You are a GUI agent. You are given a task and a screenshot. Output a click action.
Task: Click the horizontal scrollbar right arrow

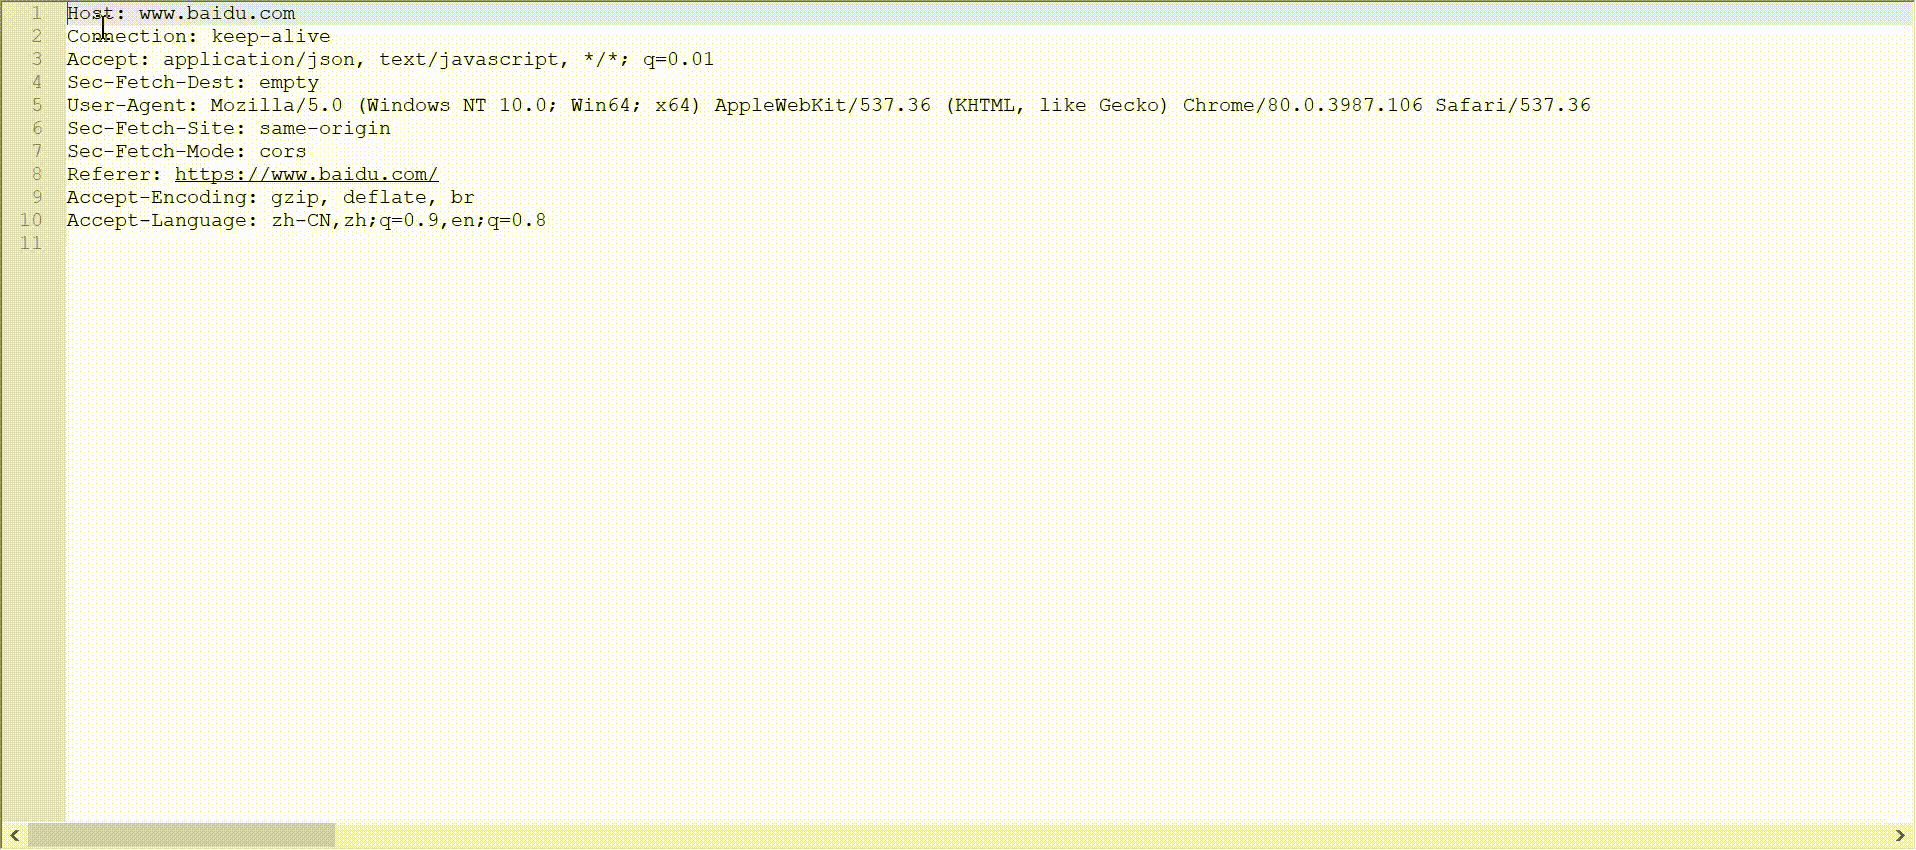1900,835
